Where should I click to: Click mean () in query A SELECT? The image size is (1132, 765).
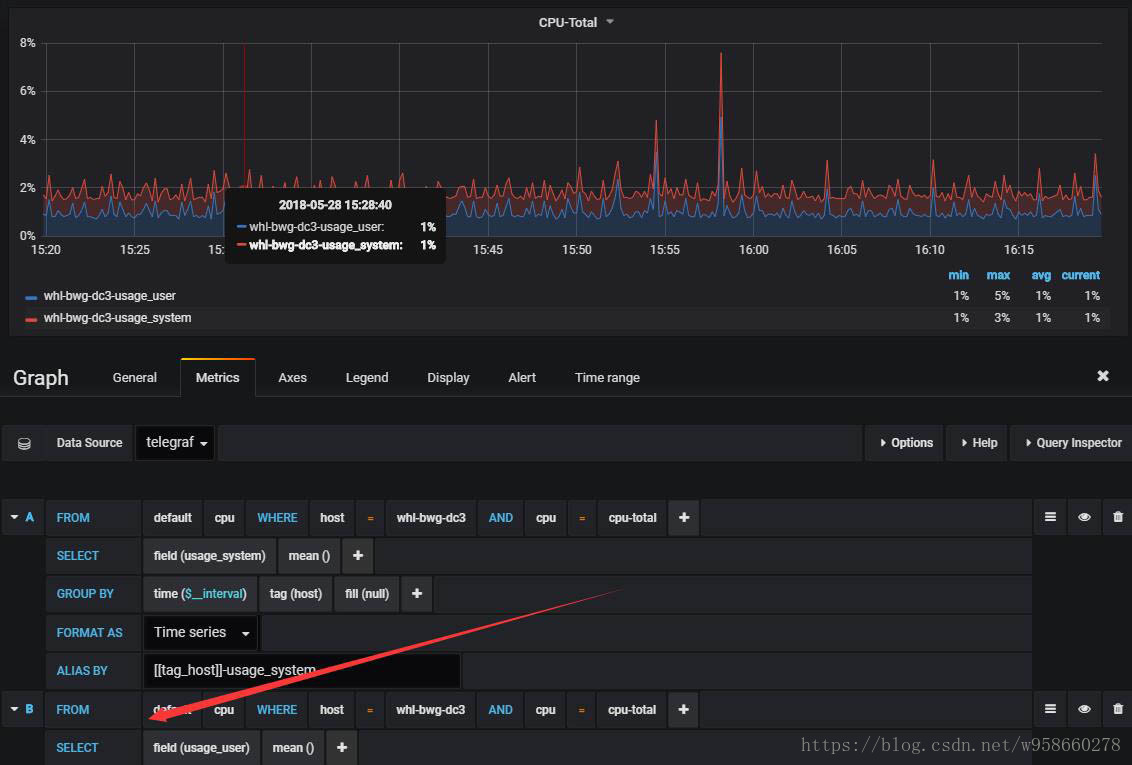(x=309, y=556)
